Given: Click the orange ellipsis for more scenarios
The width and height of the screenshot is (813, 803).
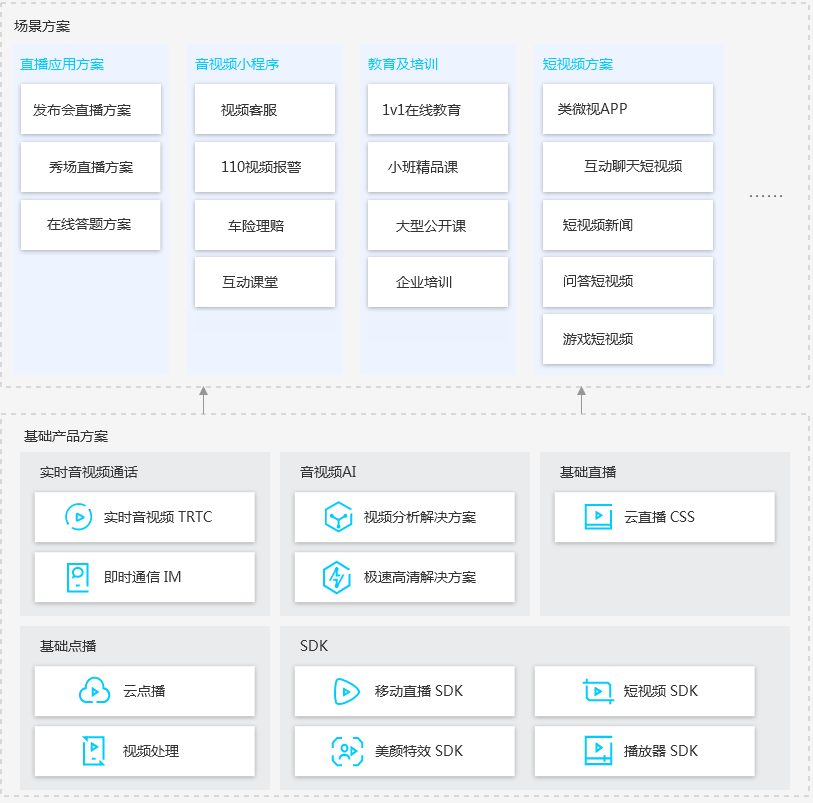Looking at the screenshot, I should coord(766,196).
